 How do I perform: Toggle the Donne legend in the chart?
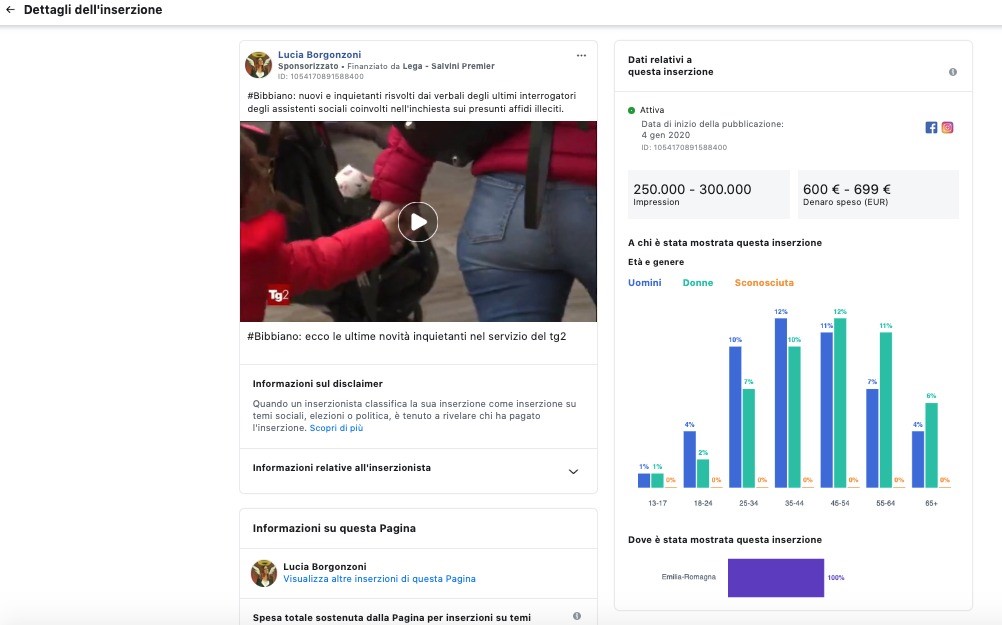[697, 283]
